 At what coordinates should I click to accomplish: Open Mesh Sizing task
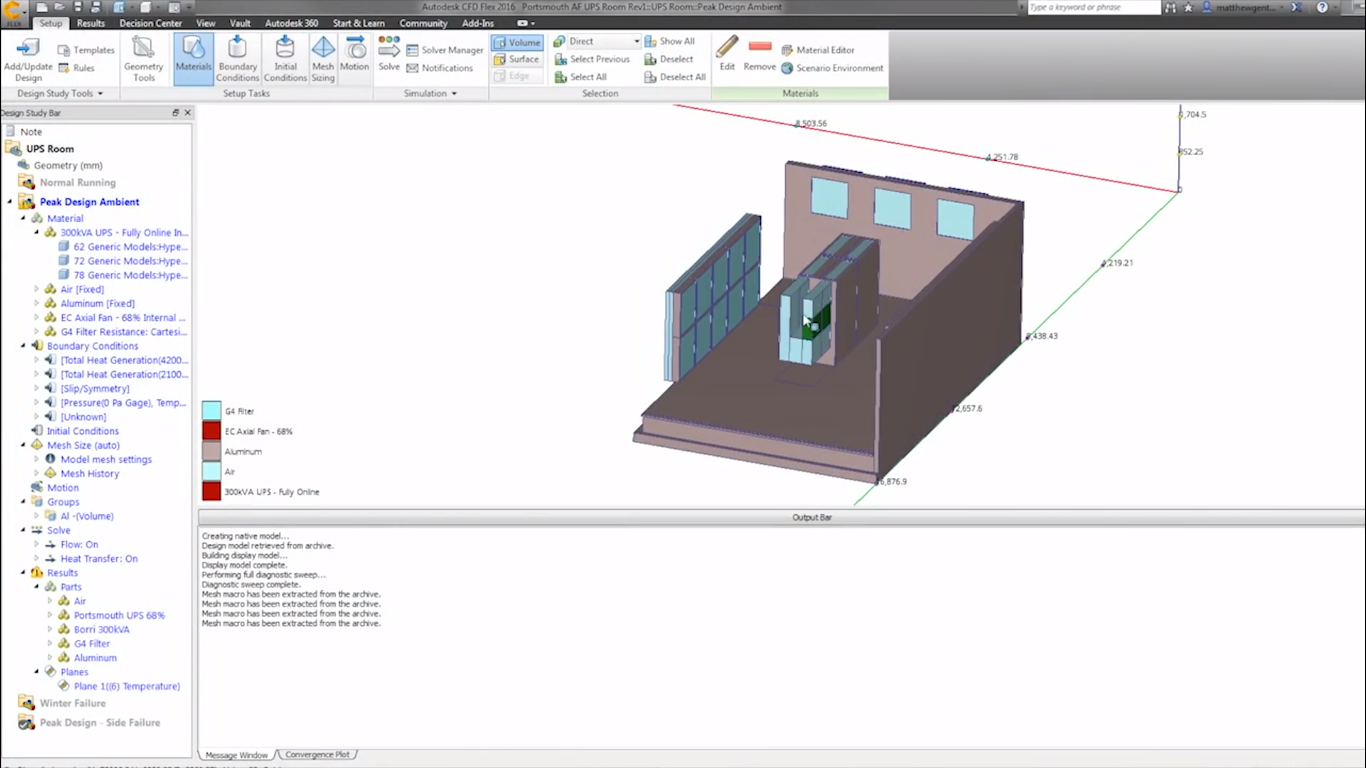point(323,60)
